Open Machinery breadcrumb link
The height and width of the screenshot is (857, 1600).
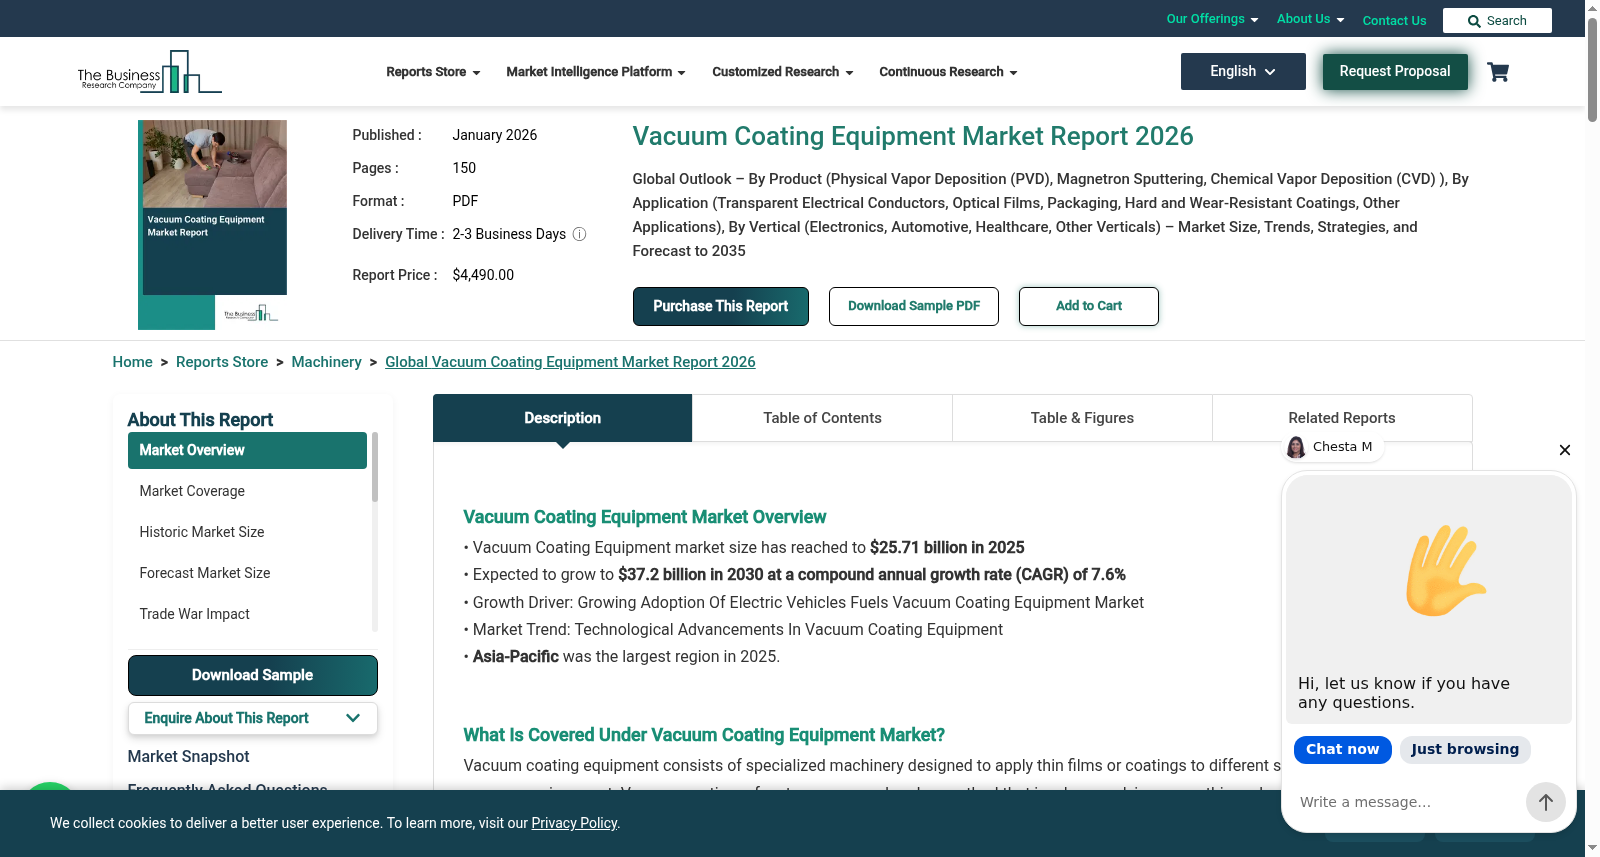(326, 362)
